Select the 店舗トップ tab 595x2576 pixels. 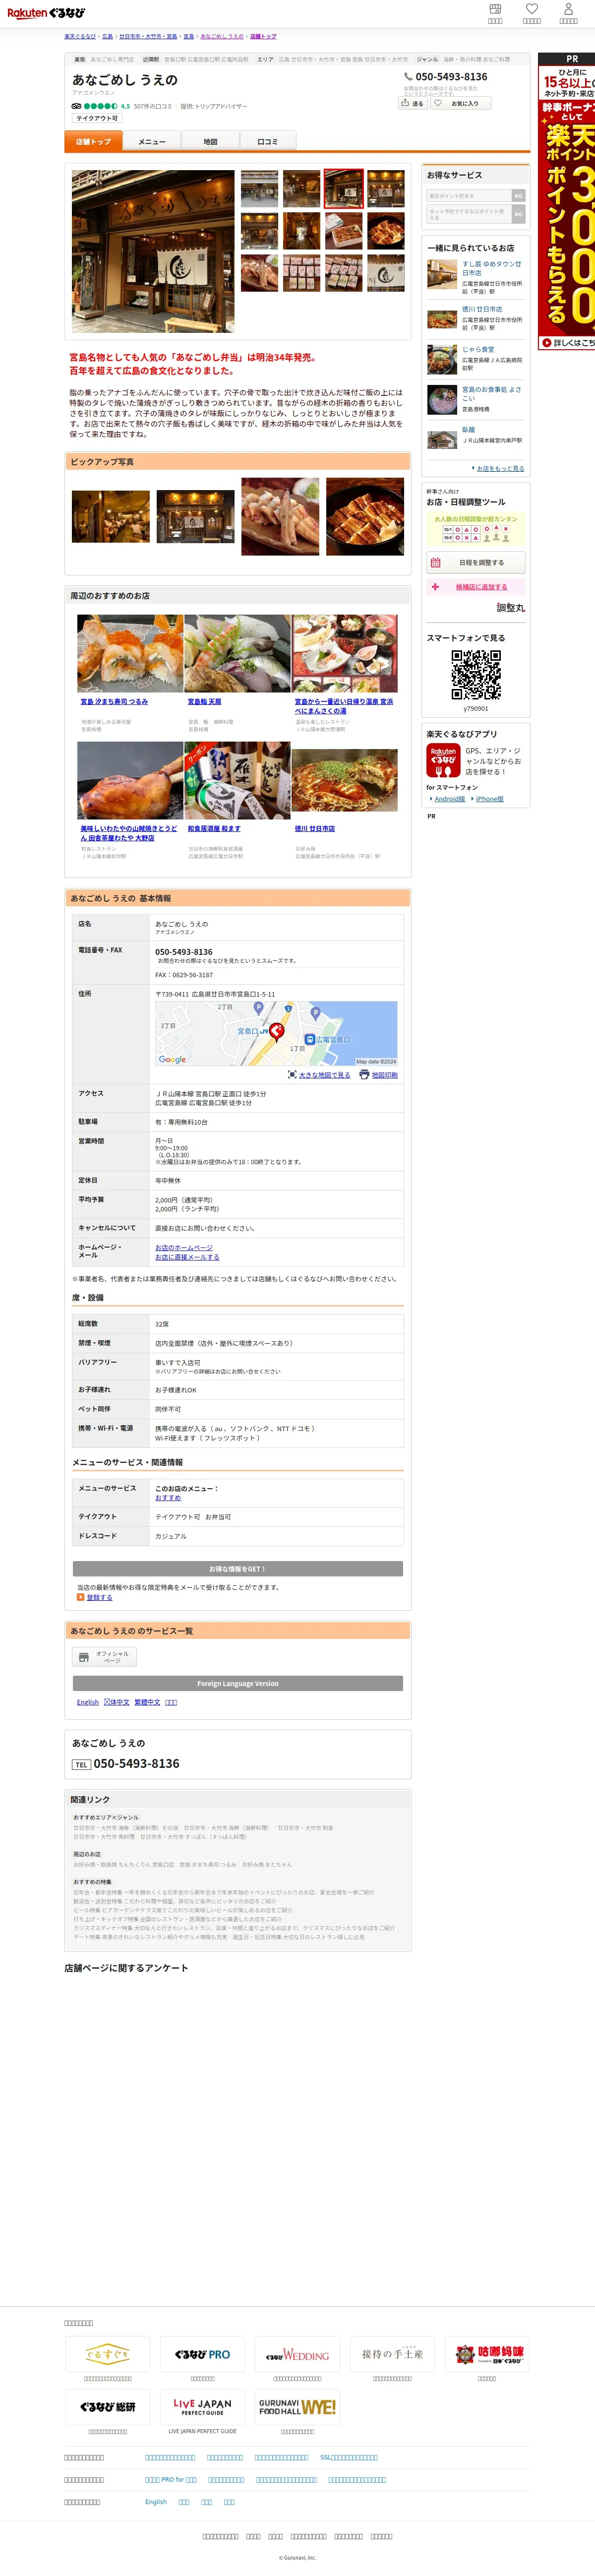(x=93, y=142)
